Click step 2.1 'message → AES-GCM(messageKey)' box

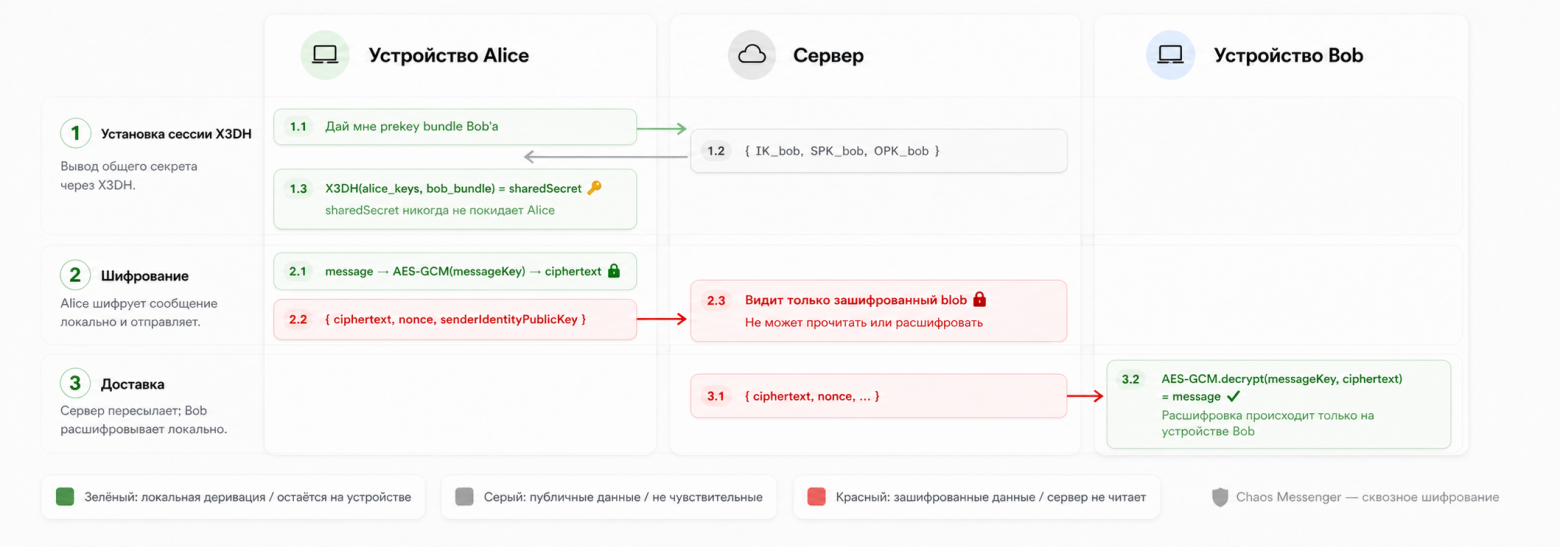click(455, 271)
